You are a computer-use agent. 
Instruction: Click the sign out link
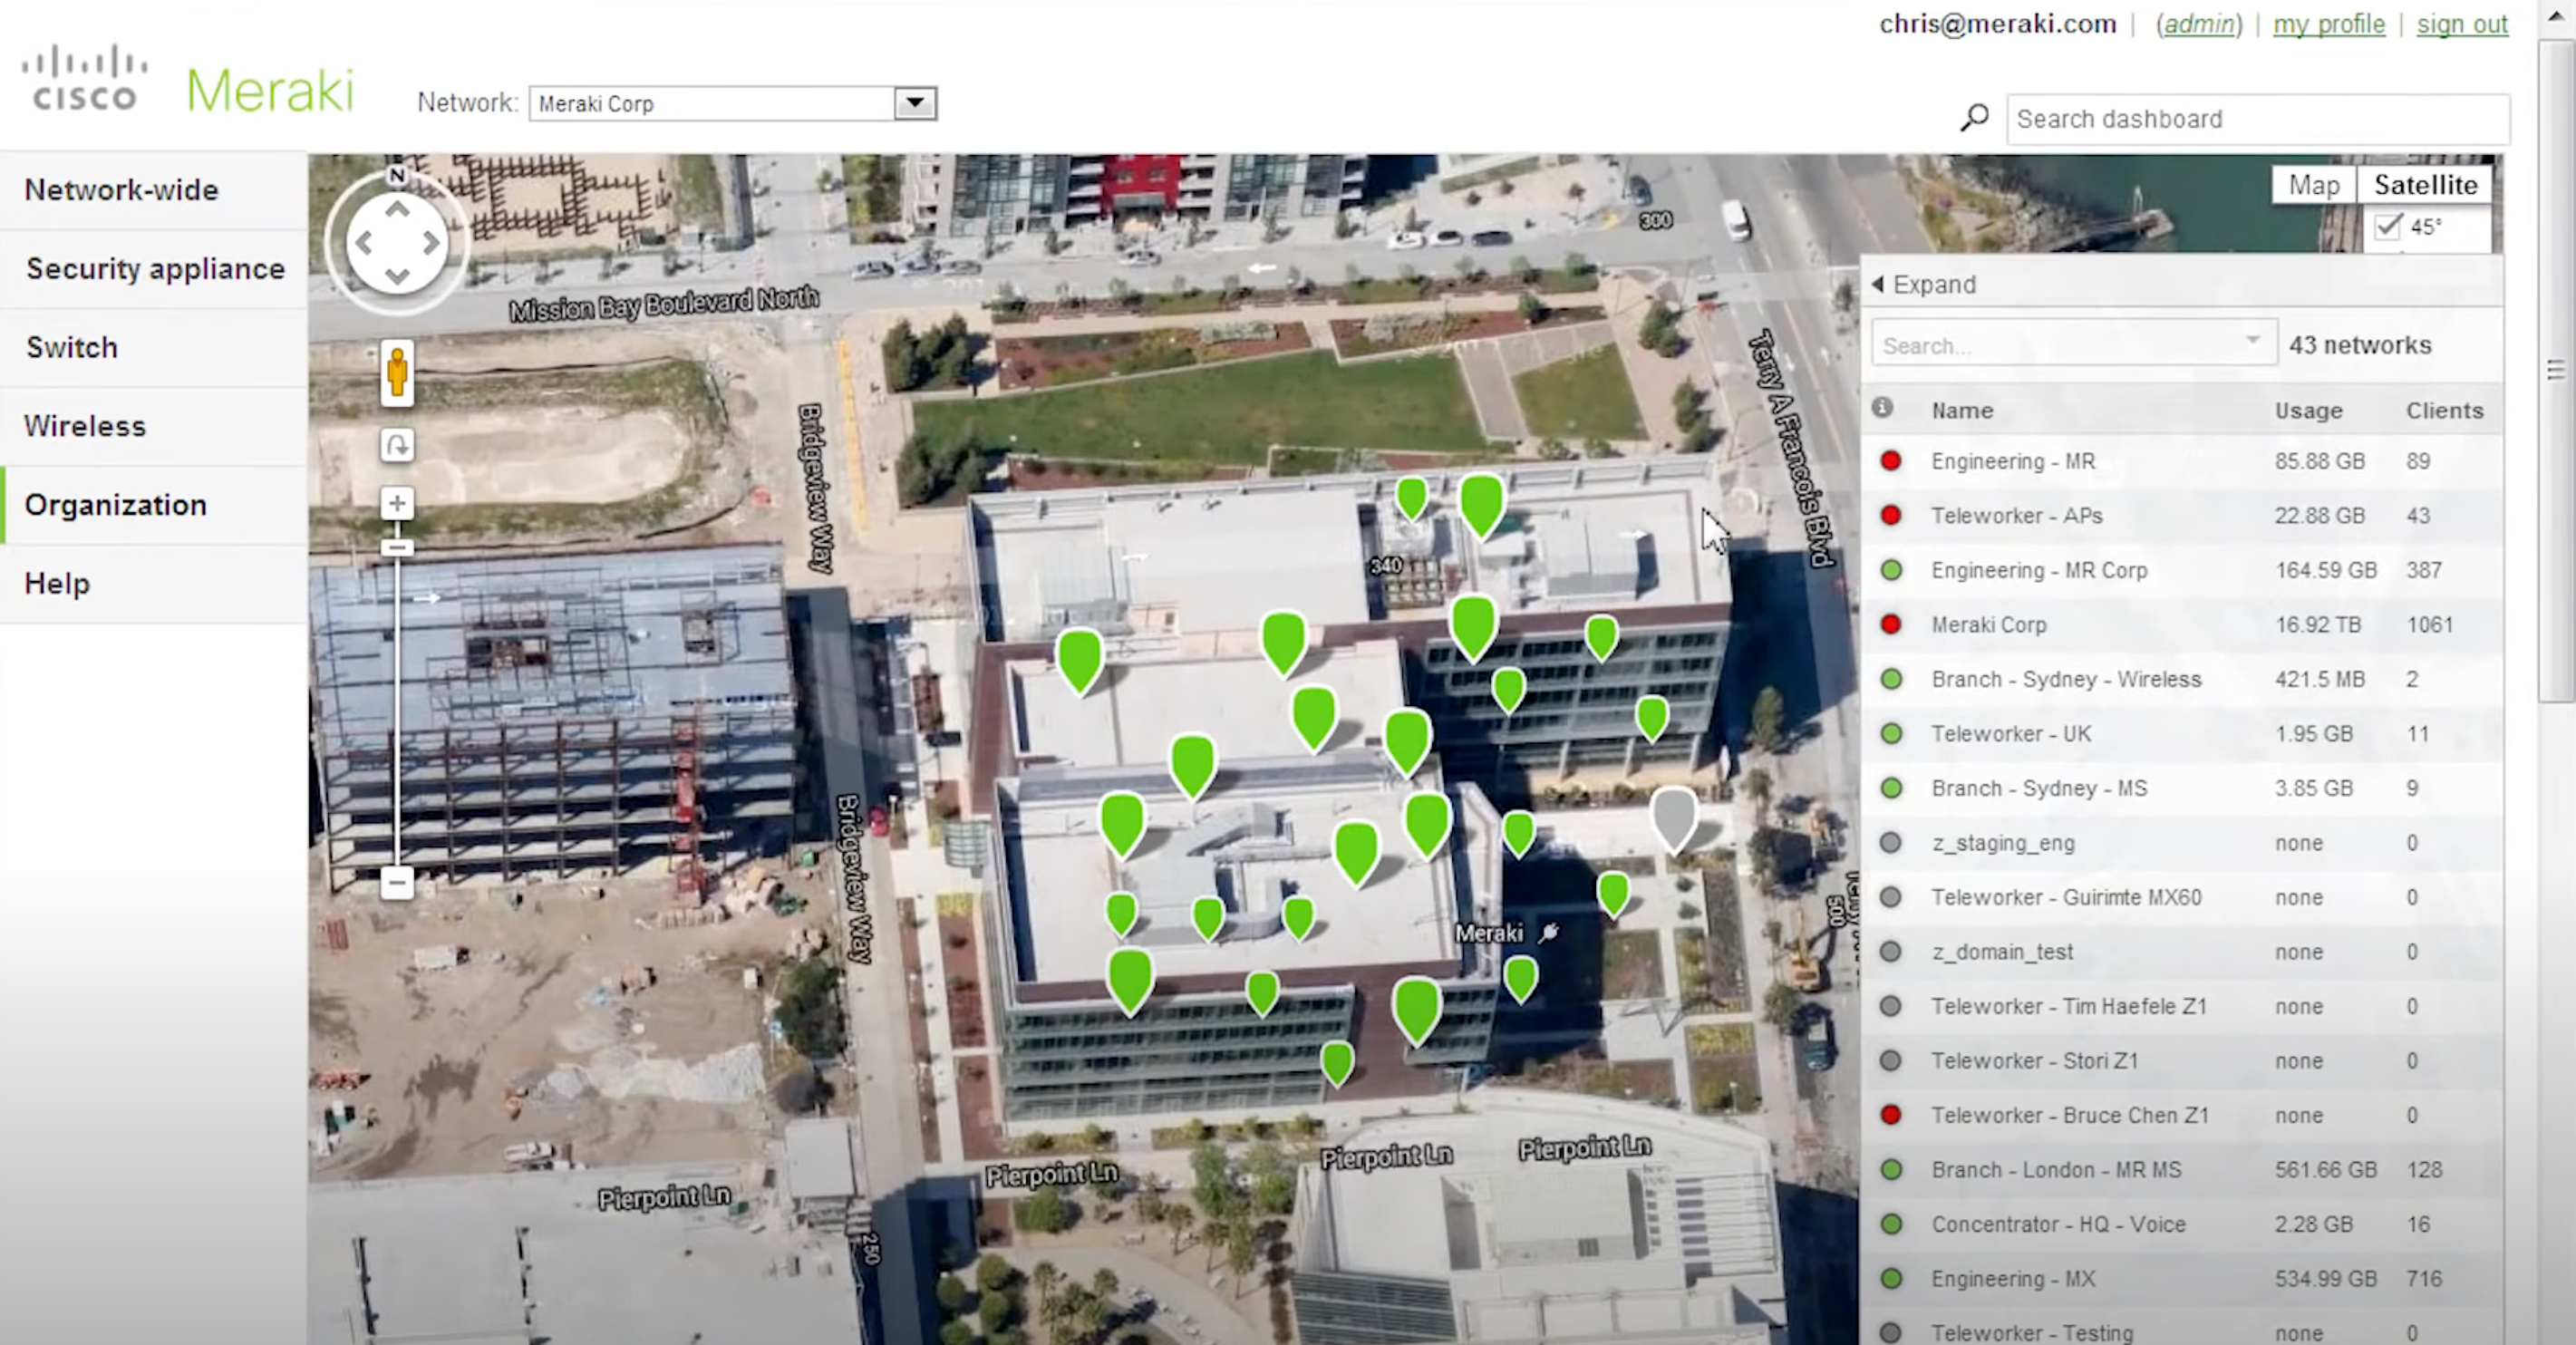point(2462,24)
